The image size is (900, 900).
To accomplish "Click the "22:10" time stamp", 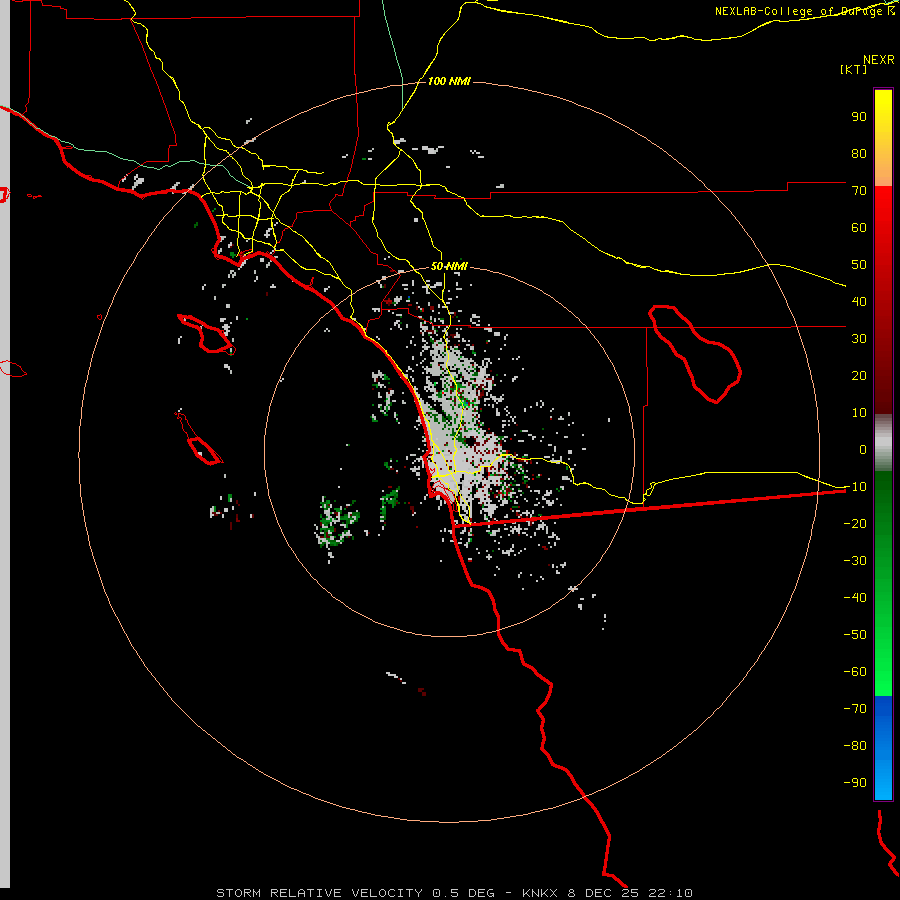I will (670, 893).
